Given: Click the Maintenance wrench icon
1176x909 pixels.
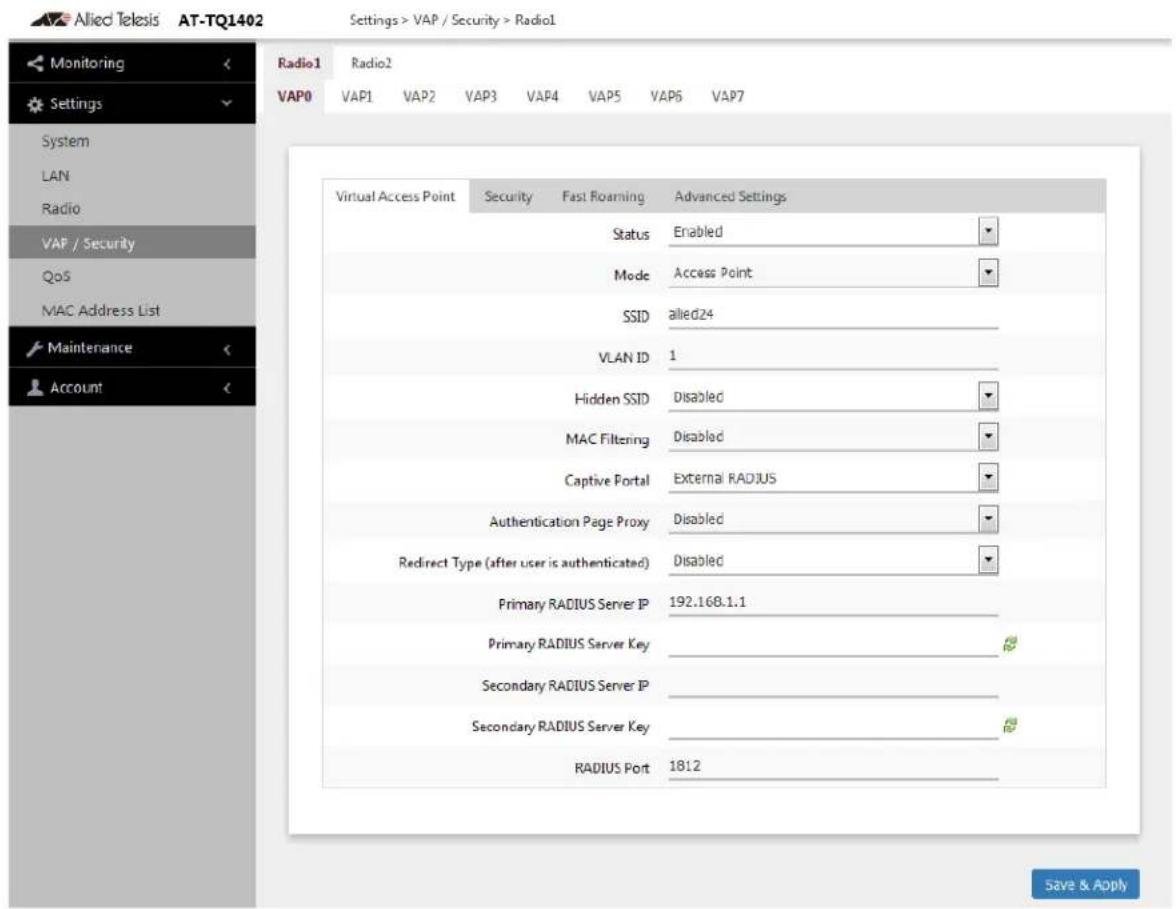Looking at the screenshot, I should (34, 348).
